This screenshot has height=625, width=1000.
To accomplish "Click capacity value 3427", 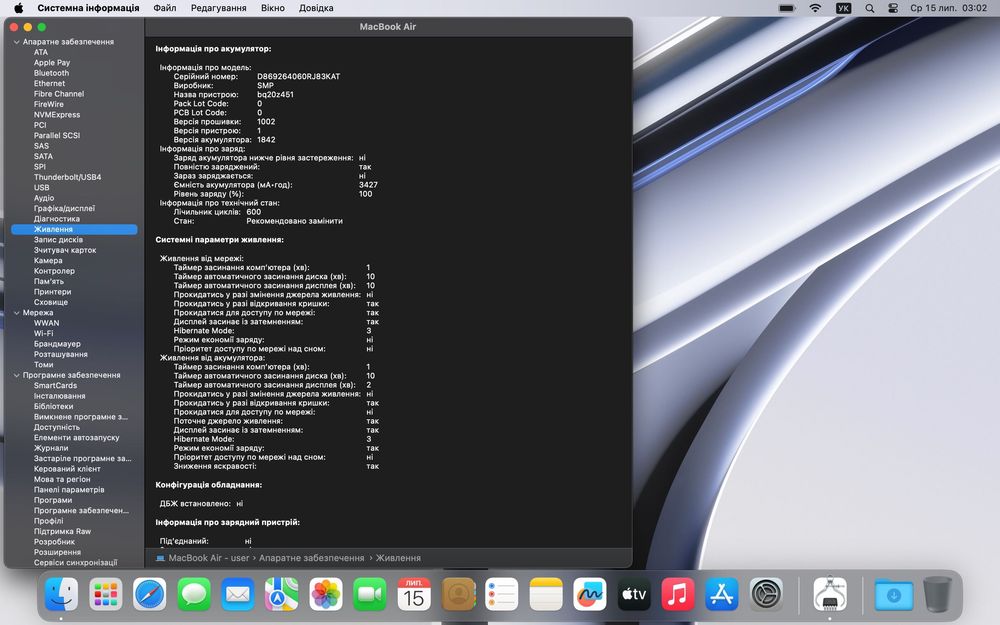I will point(368,185).
